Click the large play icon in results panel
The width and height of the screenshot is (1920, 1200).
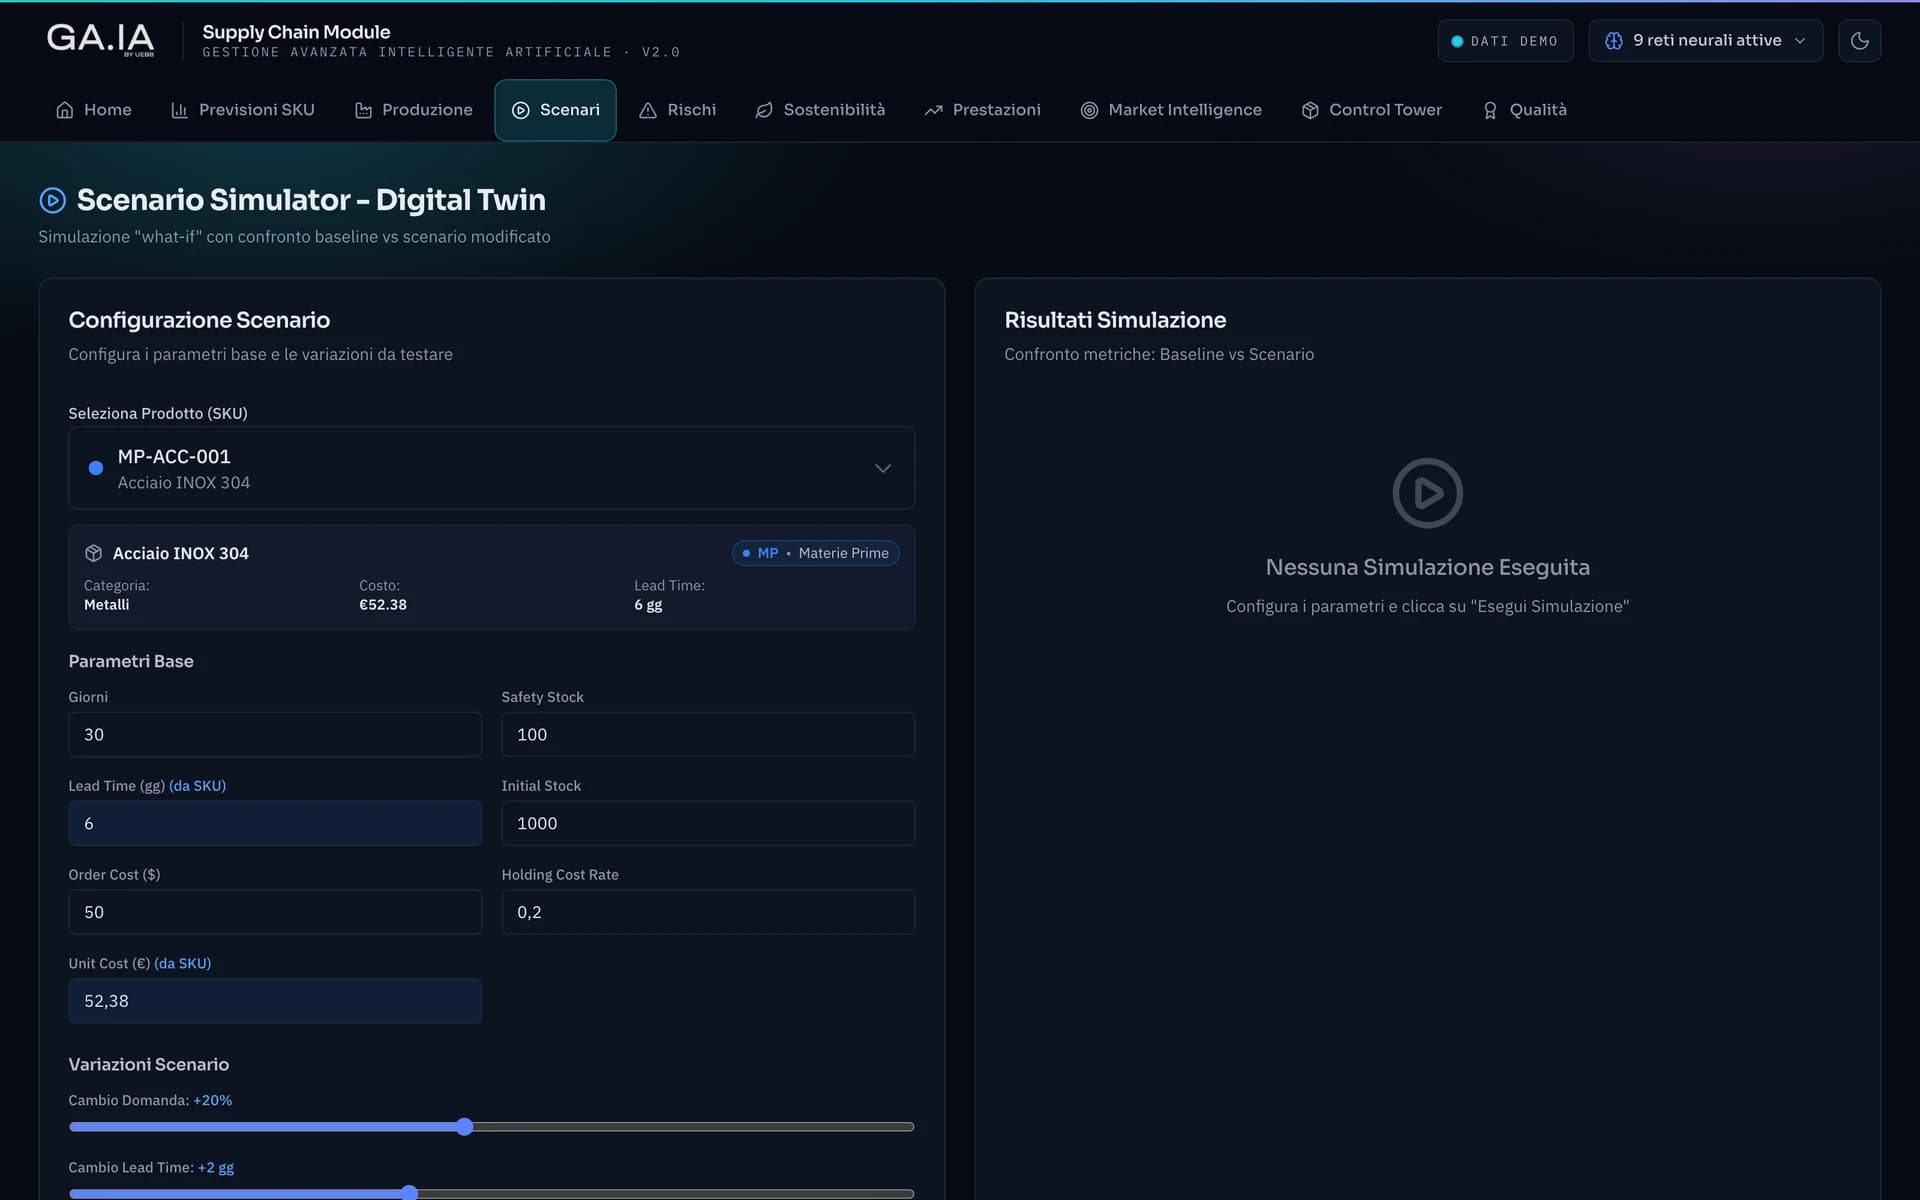coord(1427,493)
